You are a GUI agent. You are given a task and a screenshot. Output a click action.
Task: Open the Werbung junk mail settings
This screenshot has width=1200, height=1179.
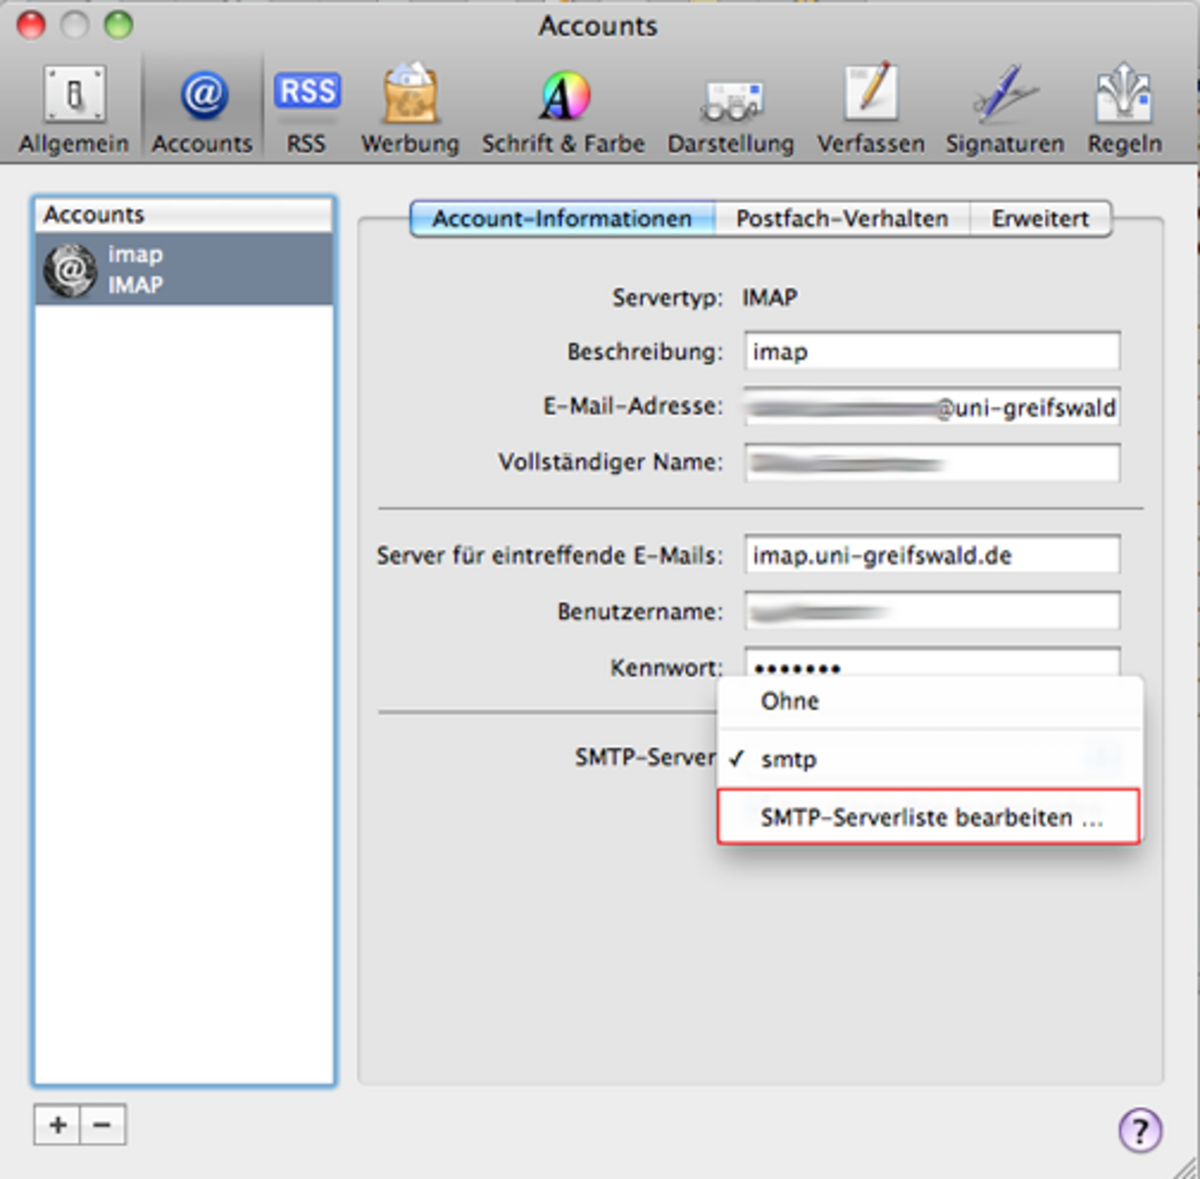click(410, 109)
